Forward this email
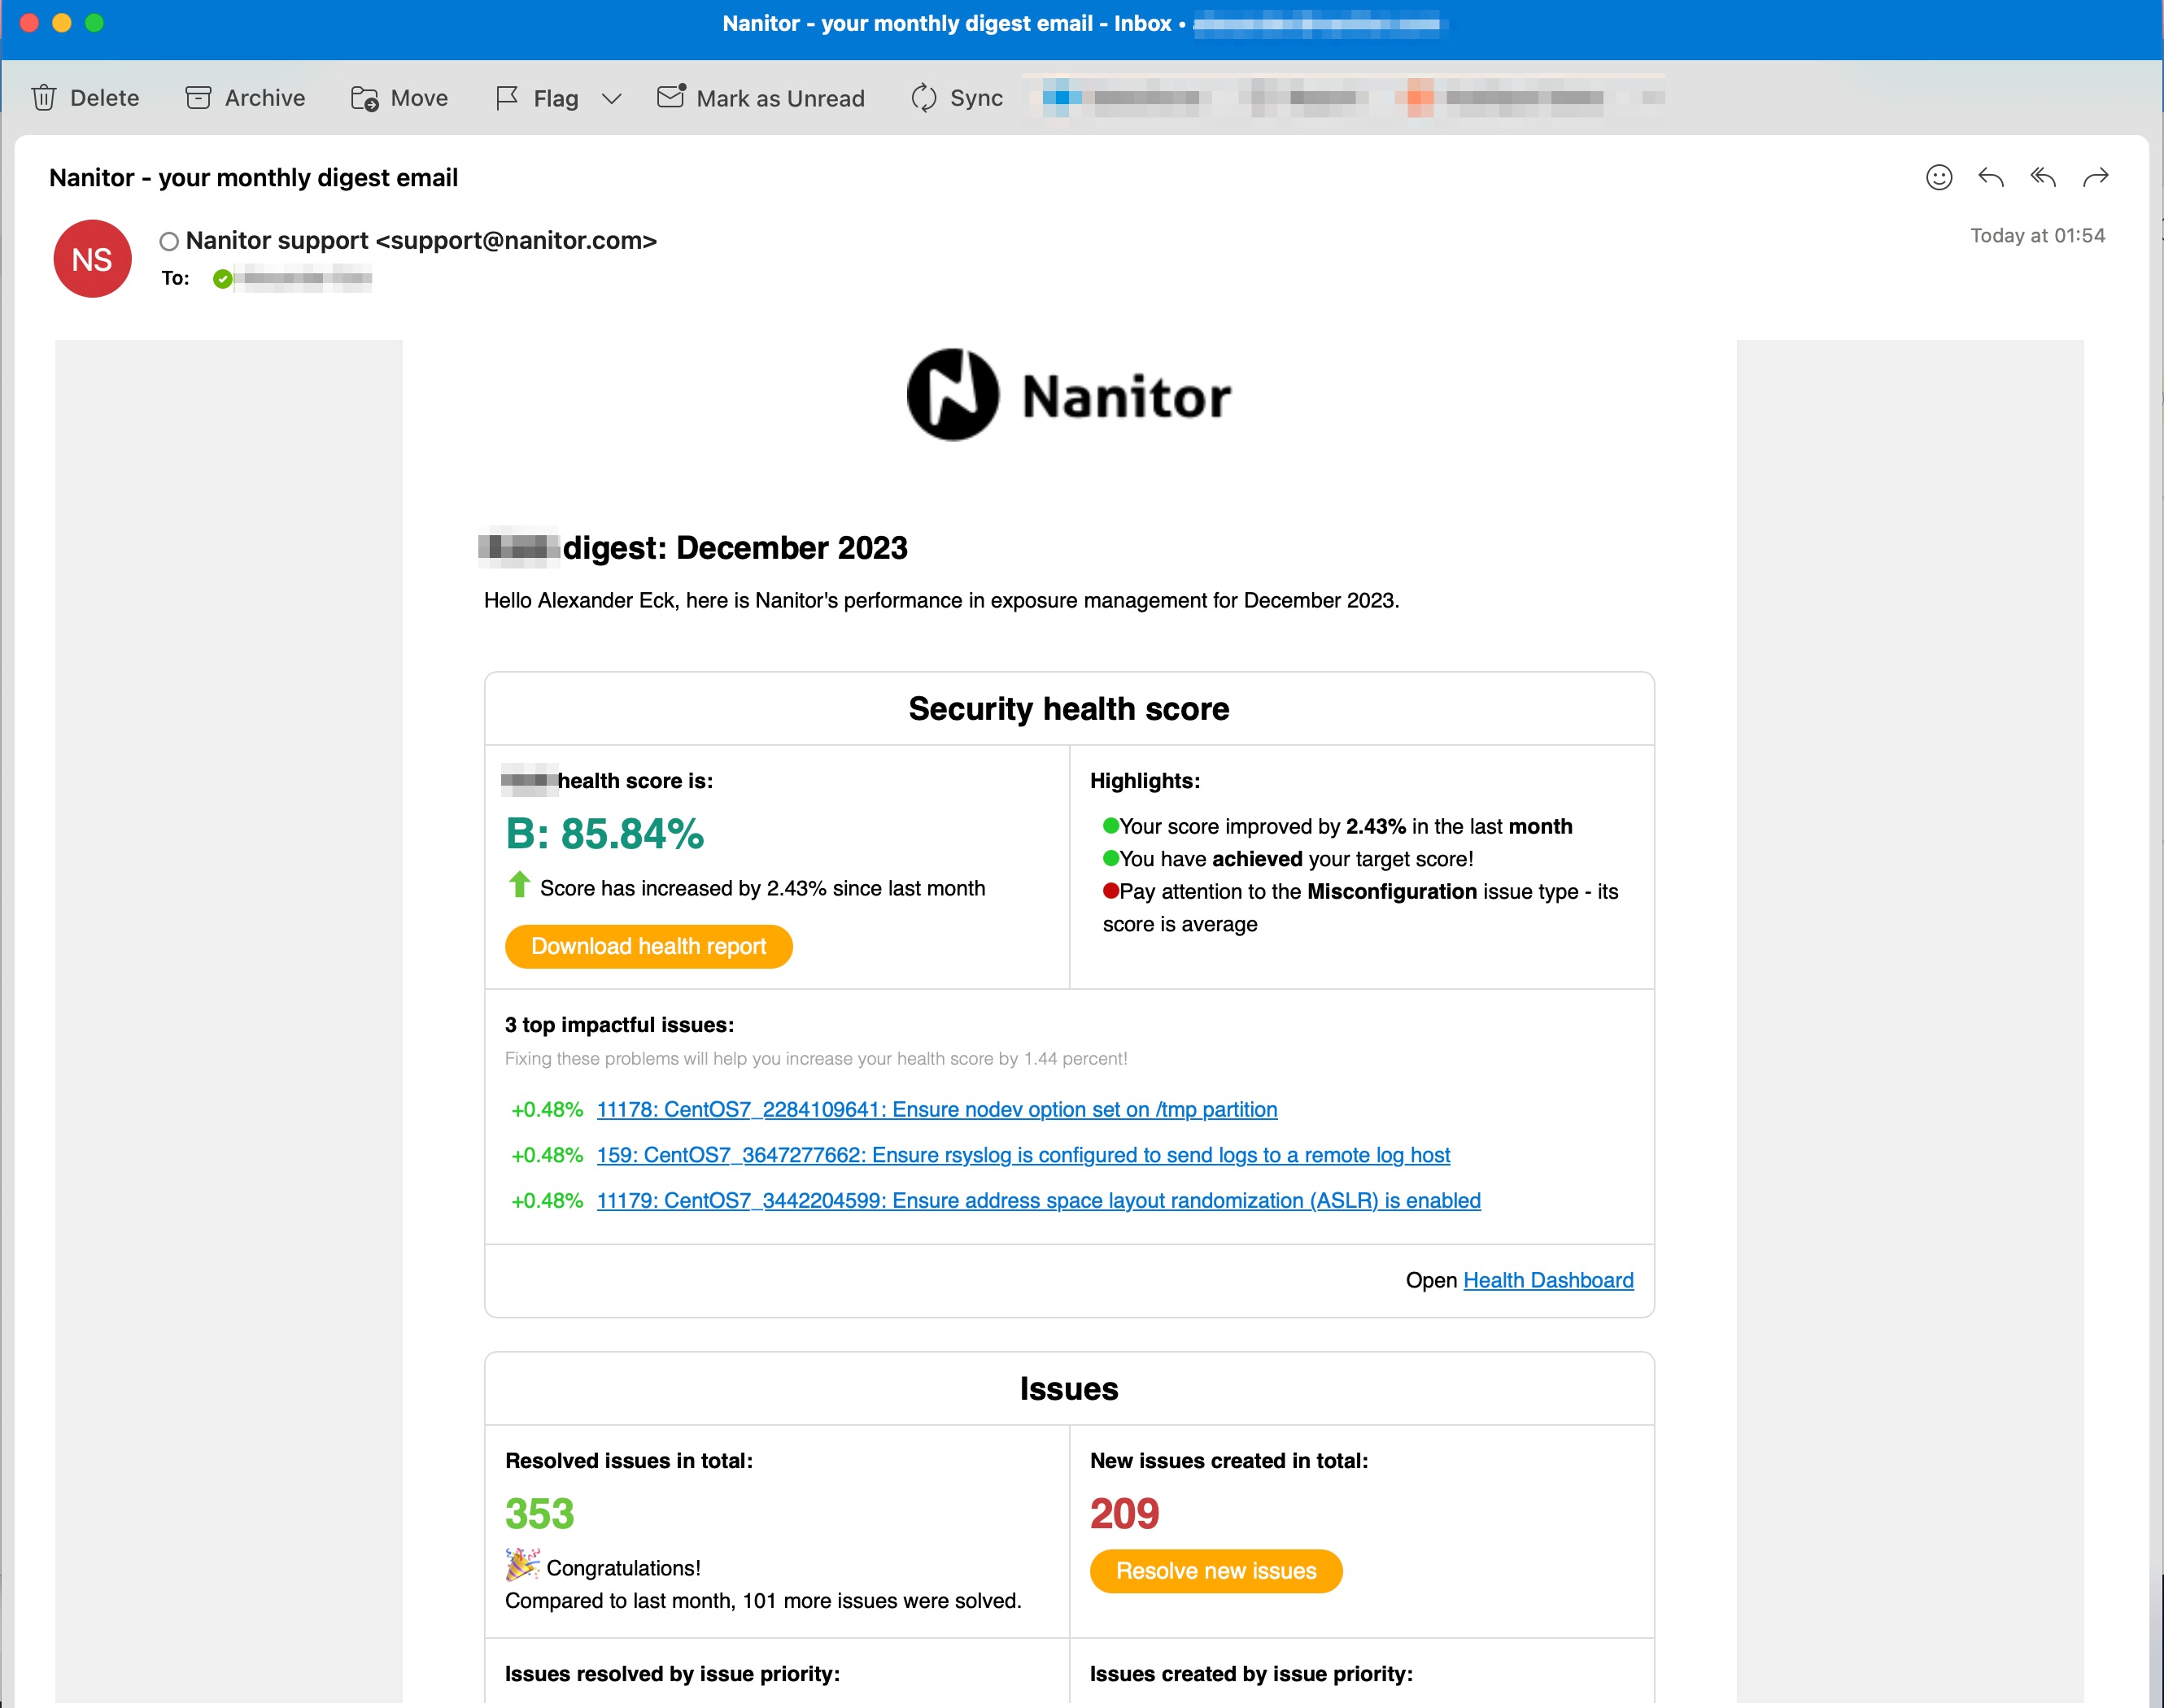 [x=2095, y=177]
